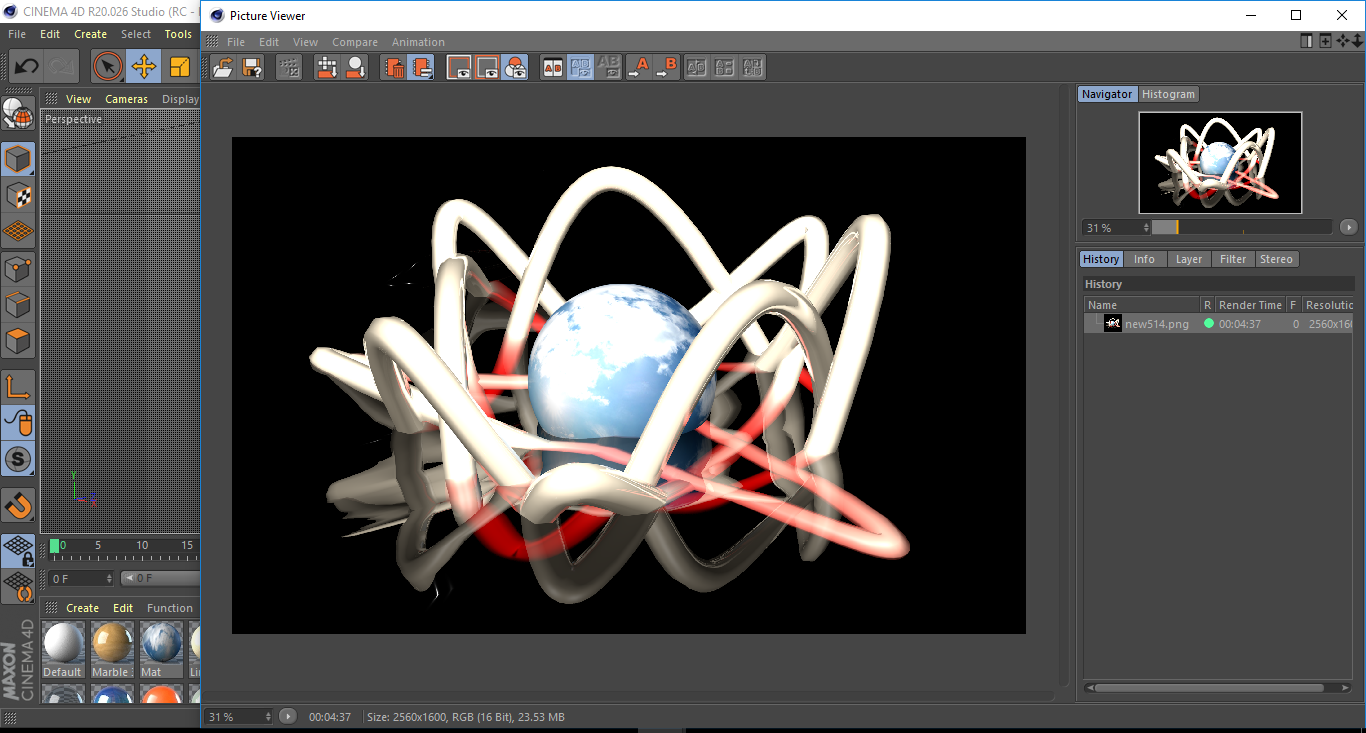This screenshot has height=733, width=1366.
Task: Toggle the second frame-with-eye display icon
Action: coord(487,68)
